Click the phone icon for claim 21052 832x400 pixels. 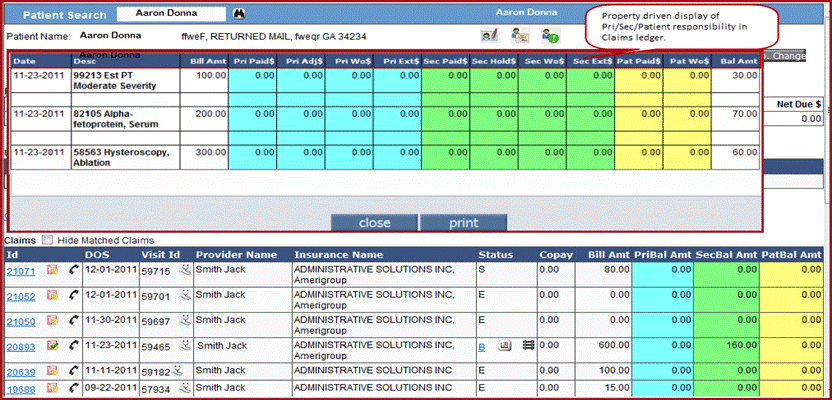tap(73, 295)
